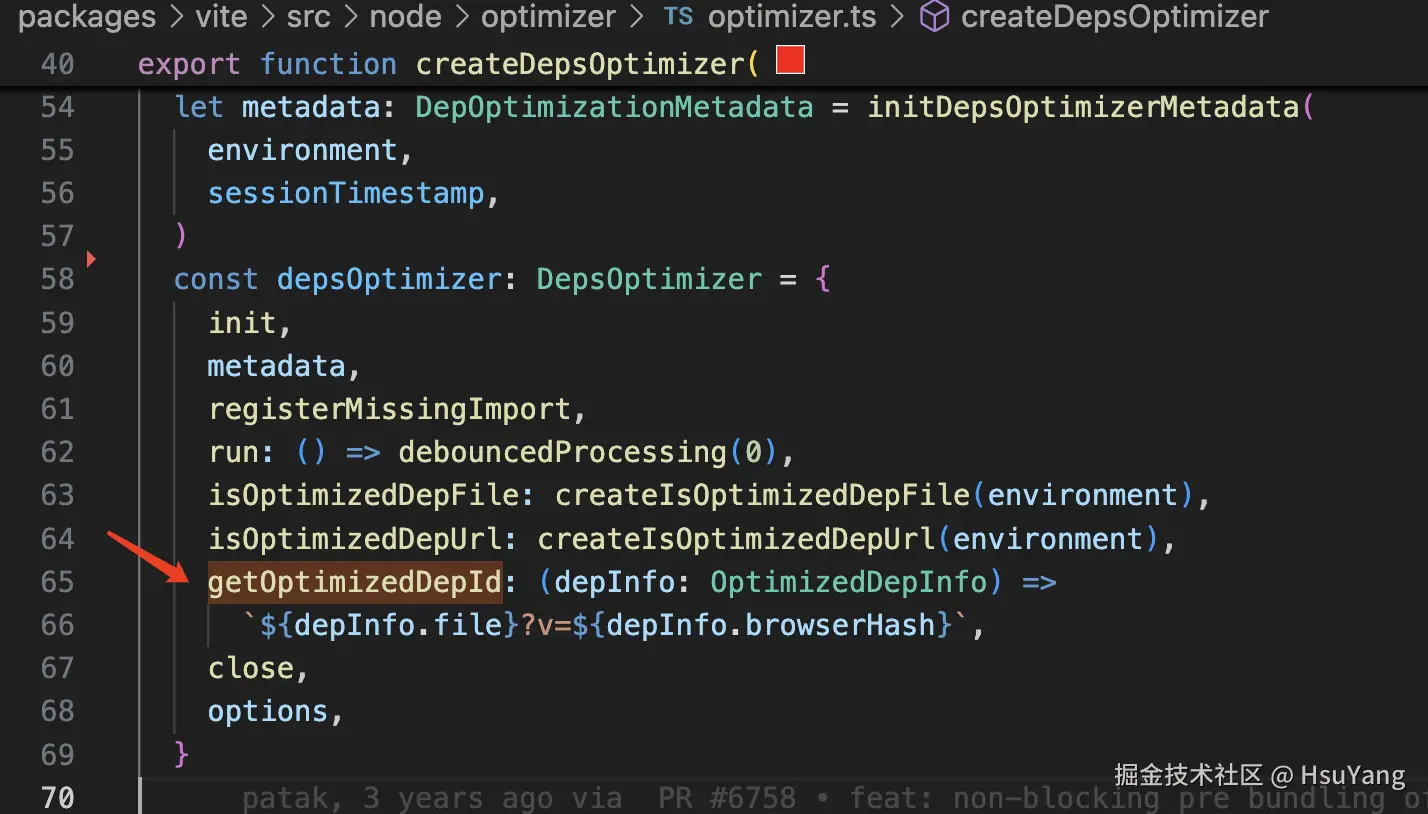This screenshot has width=1428, height=814.
Task: Click depInfo.browserHash in the template string
Action: 770,625
